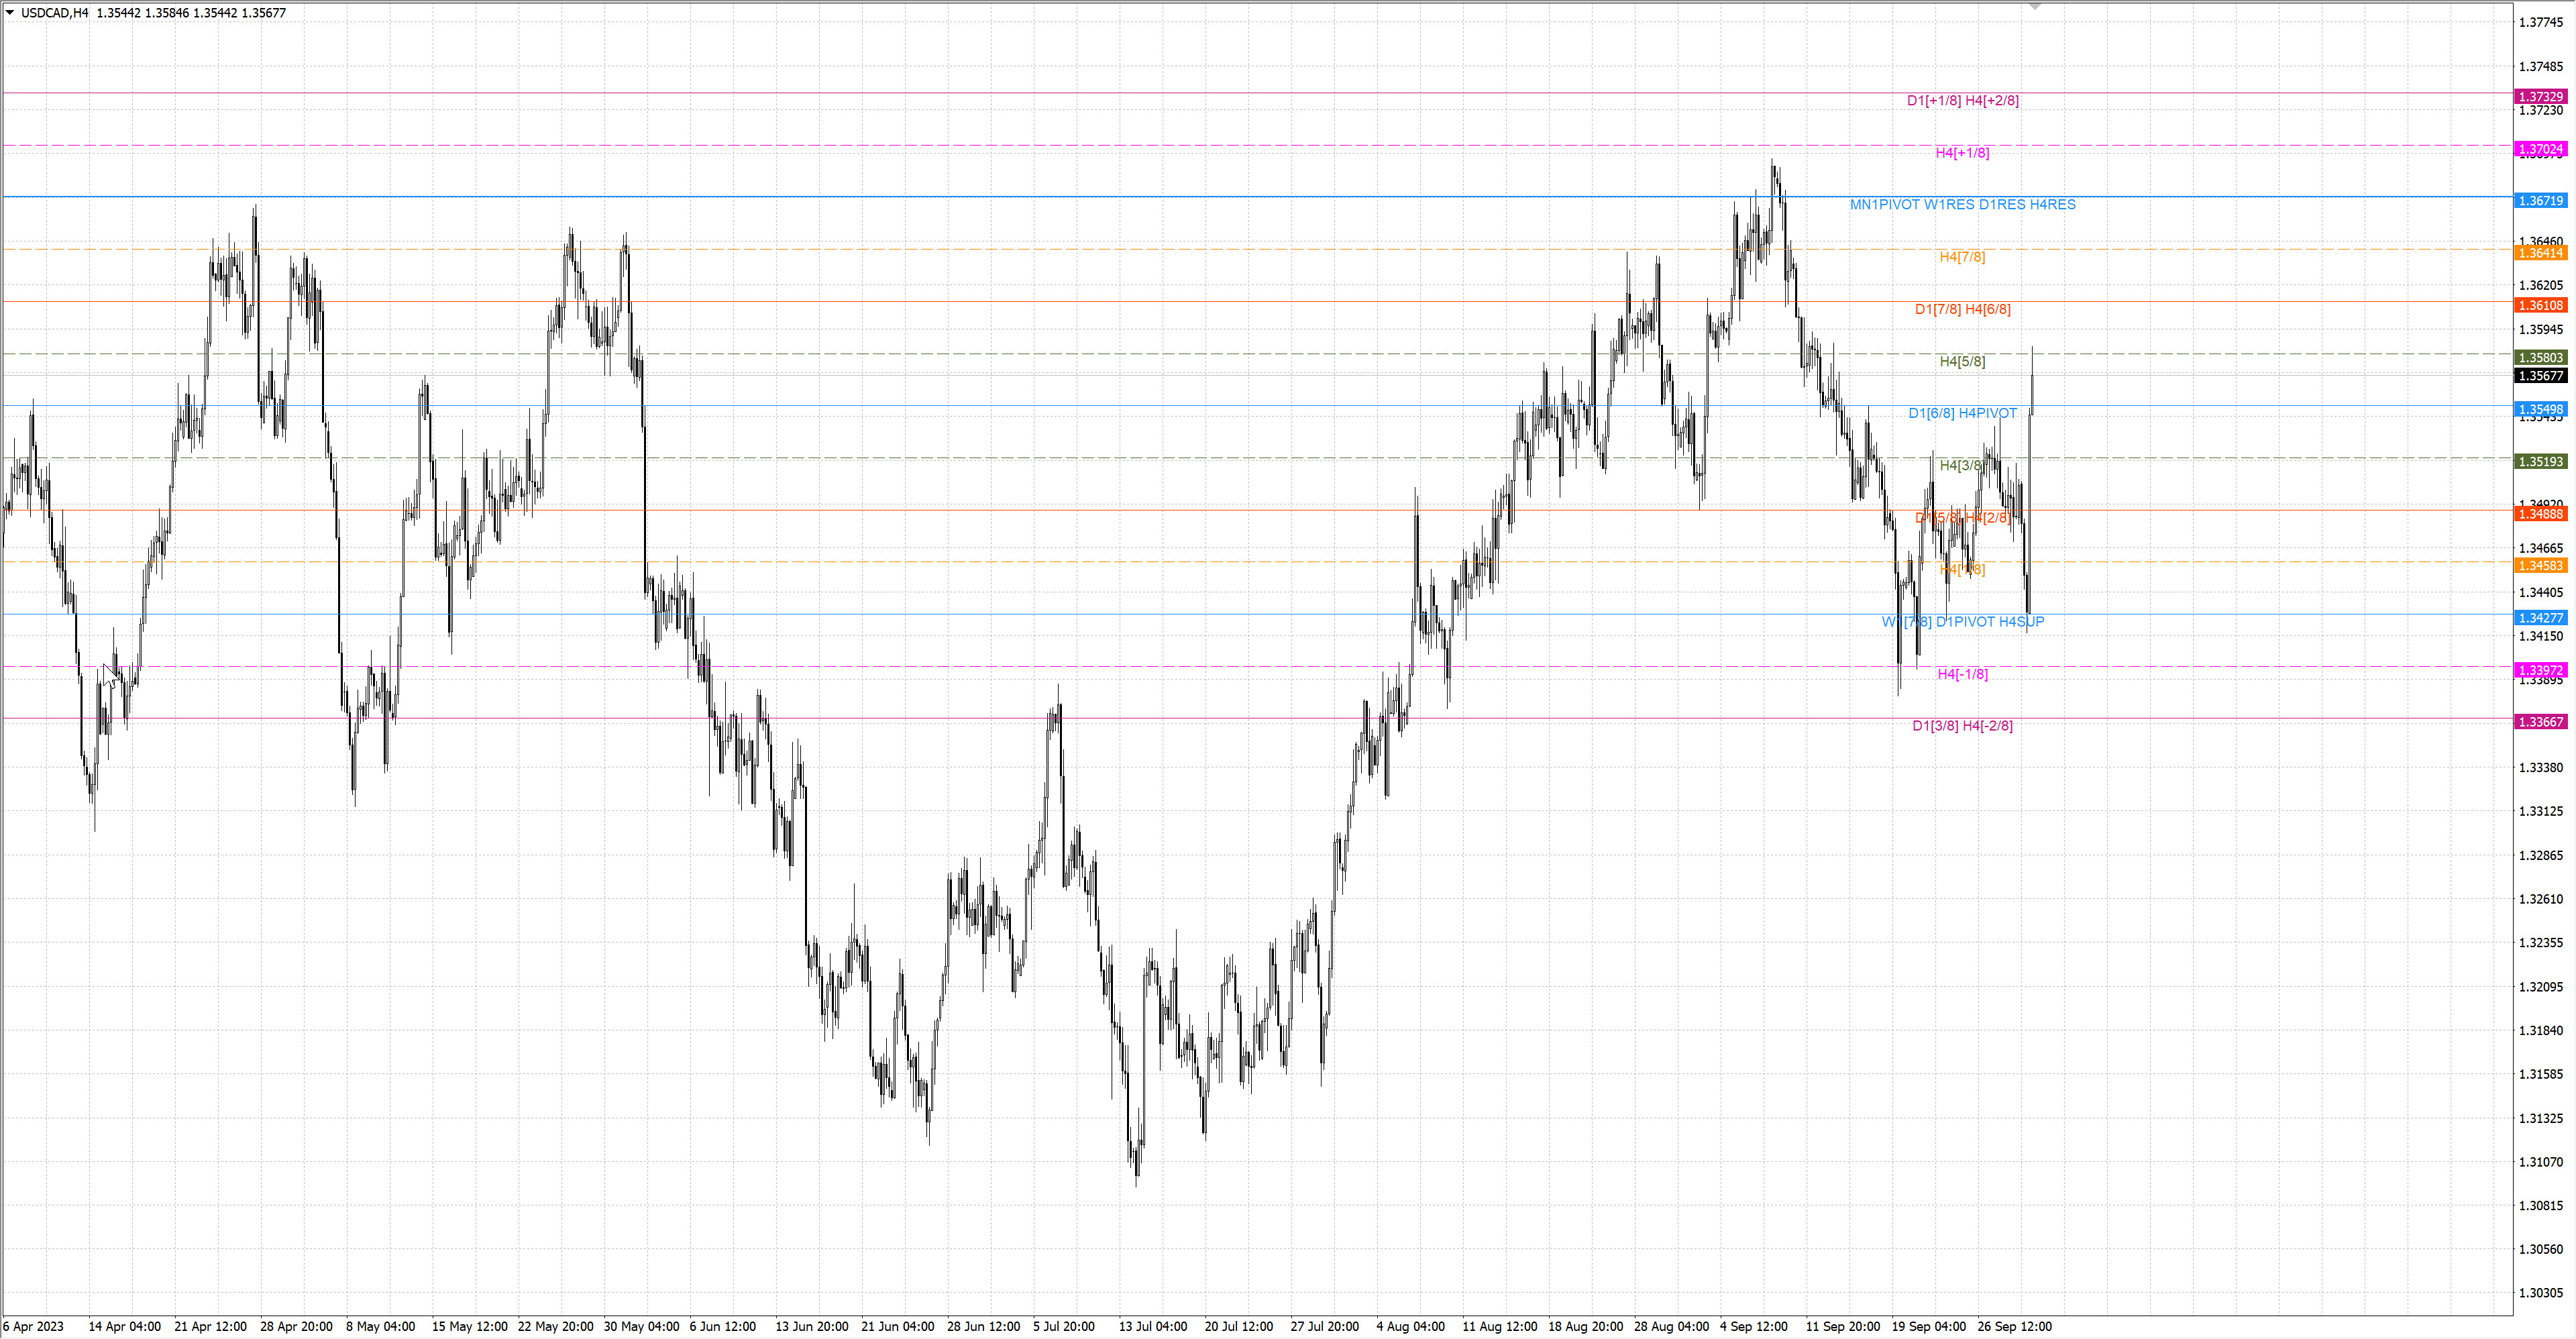2576x1339 pixels.
Task: Click the 1.36719 blue price tag
Action: point(2540,201)
